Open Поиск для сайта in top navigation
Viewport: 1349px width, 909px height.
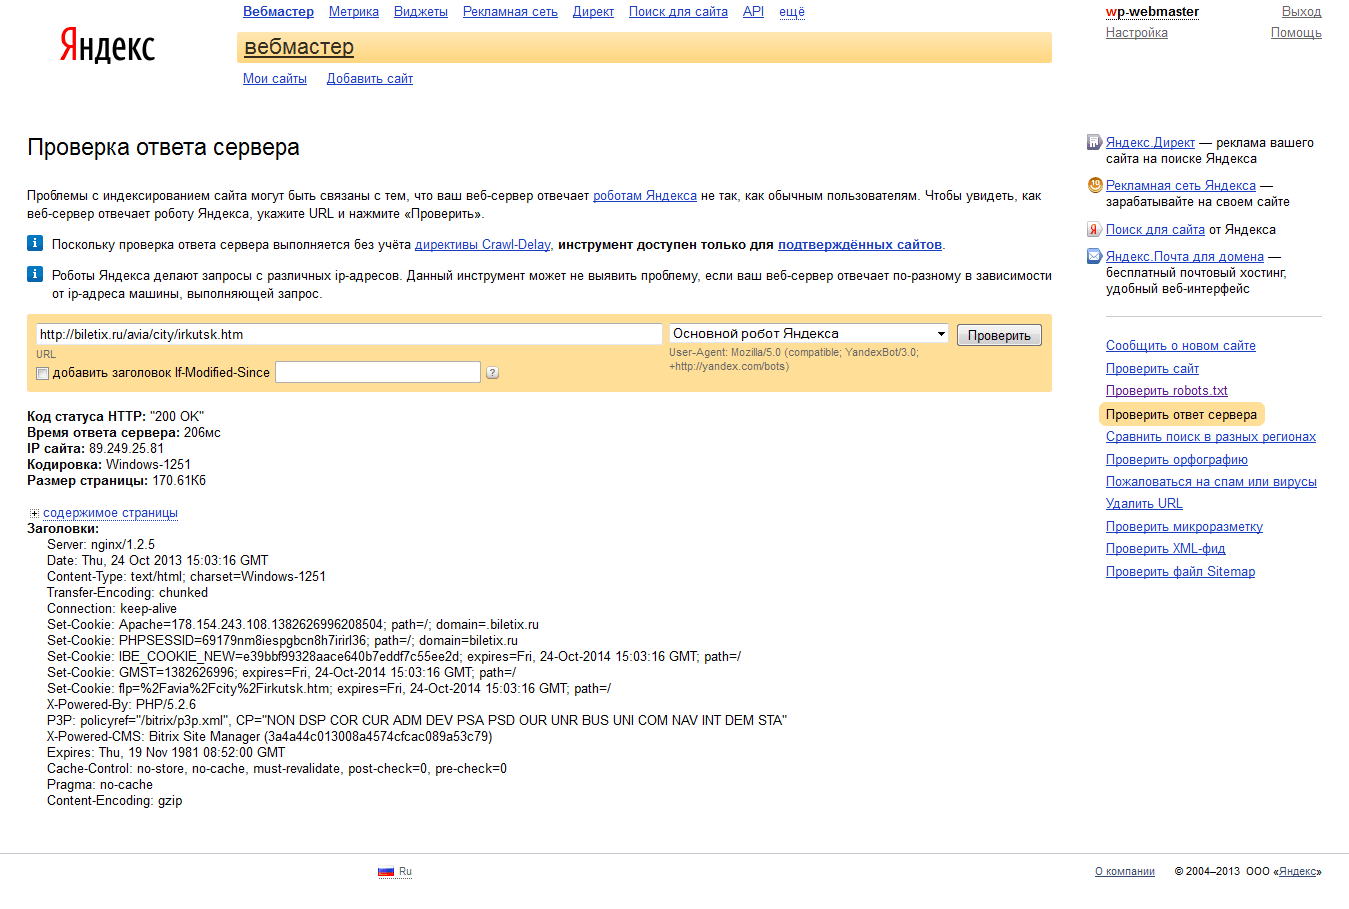point(678,12)
